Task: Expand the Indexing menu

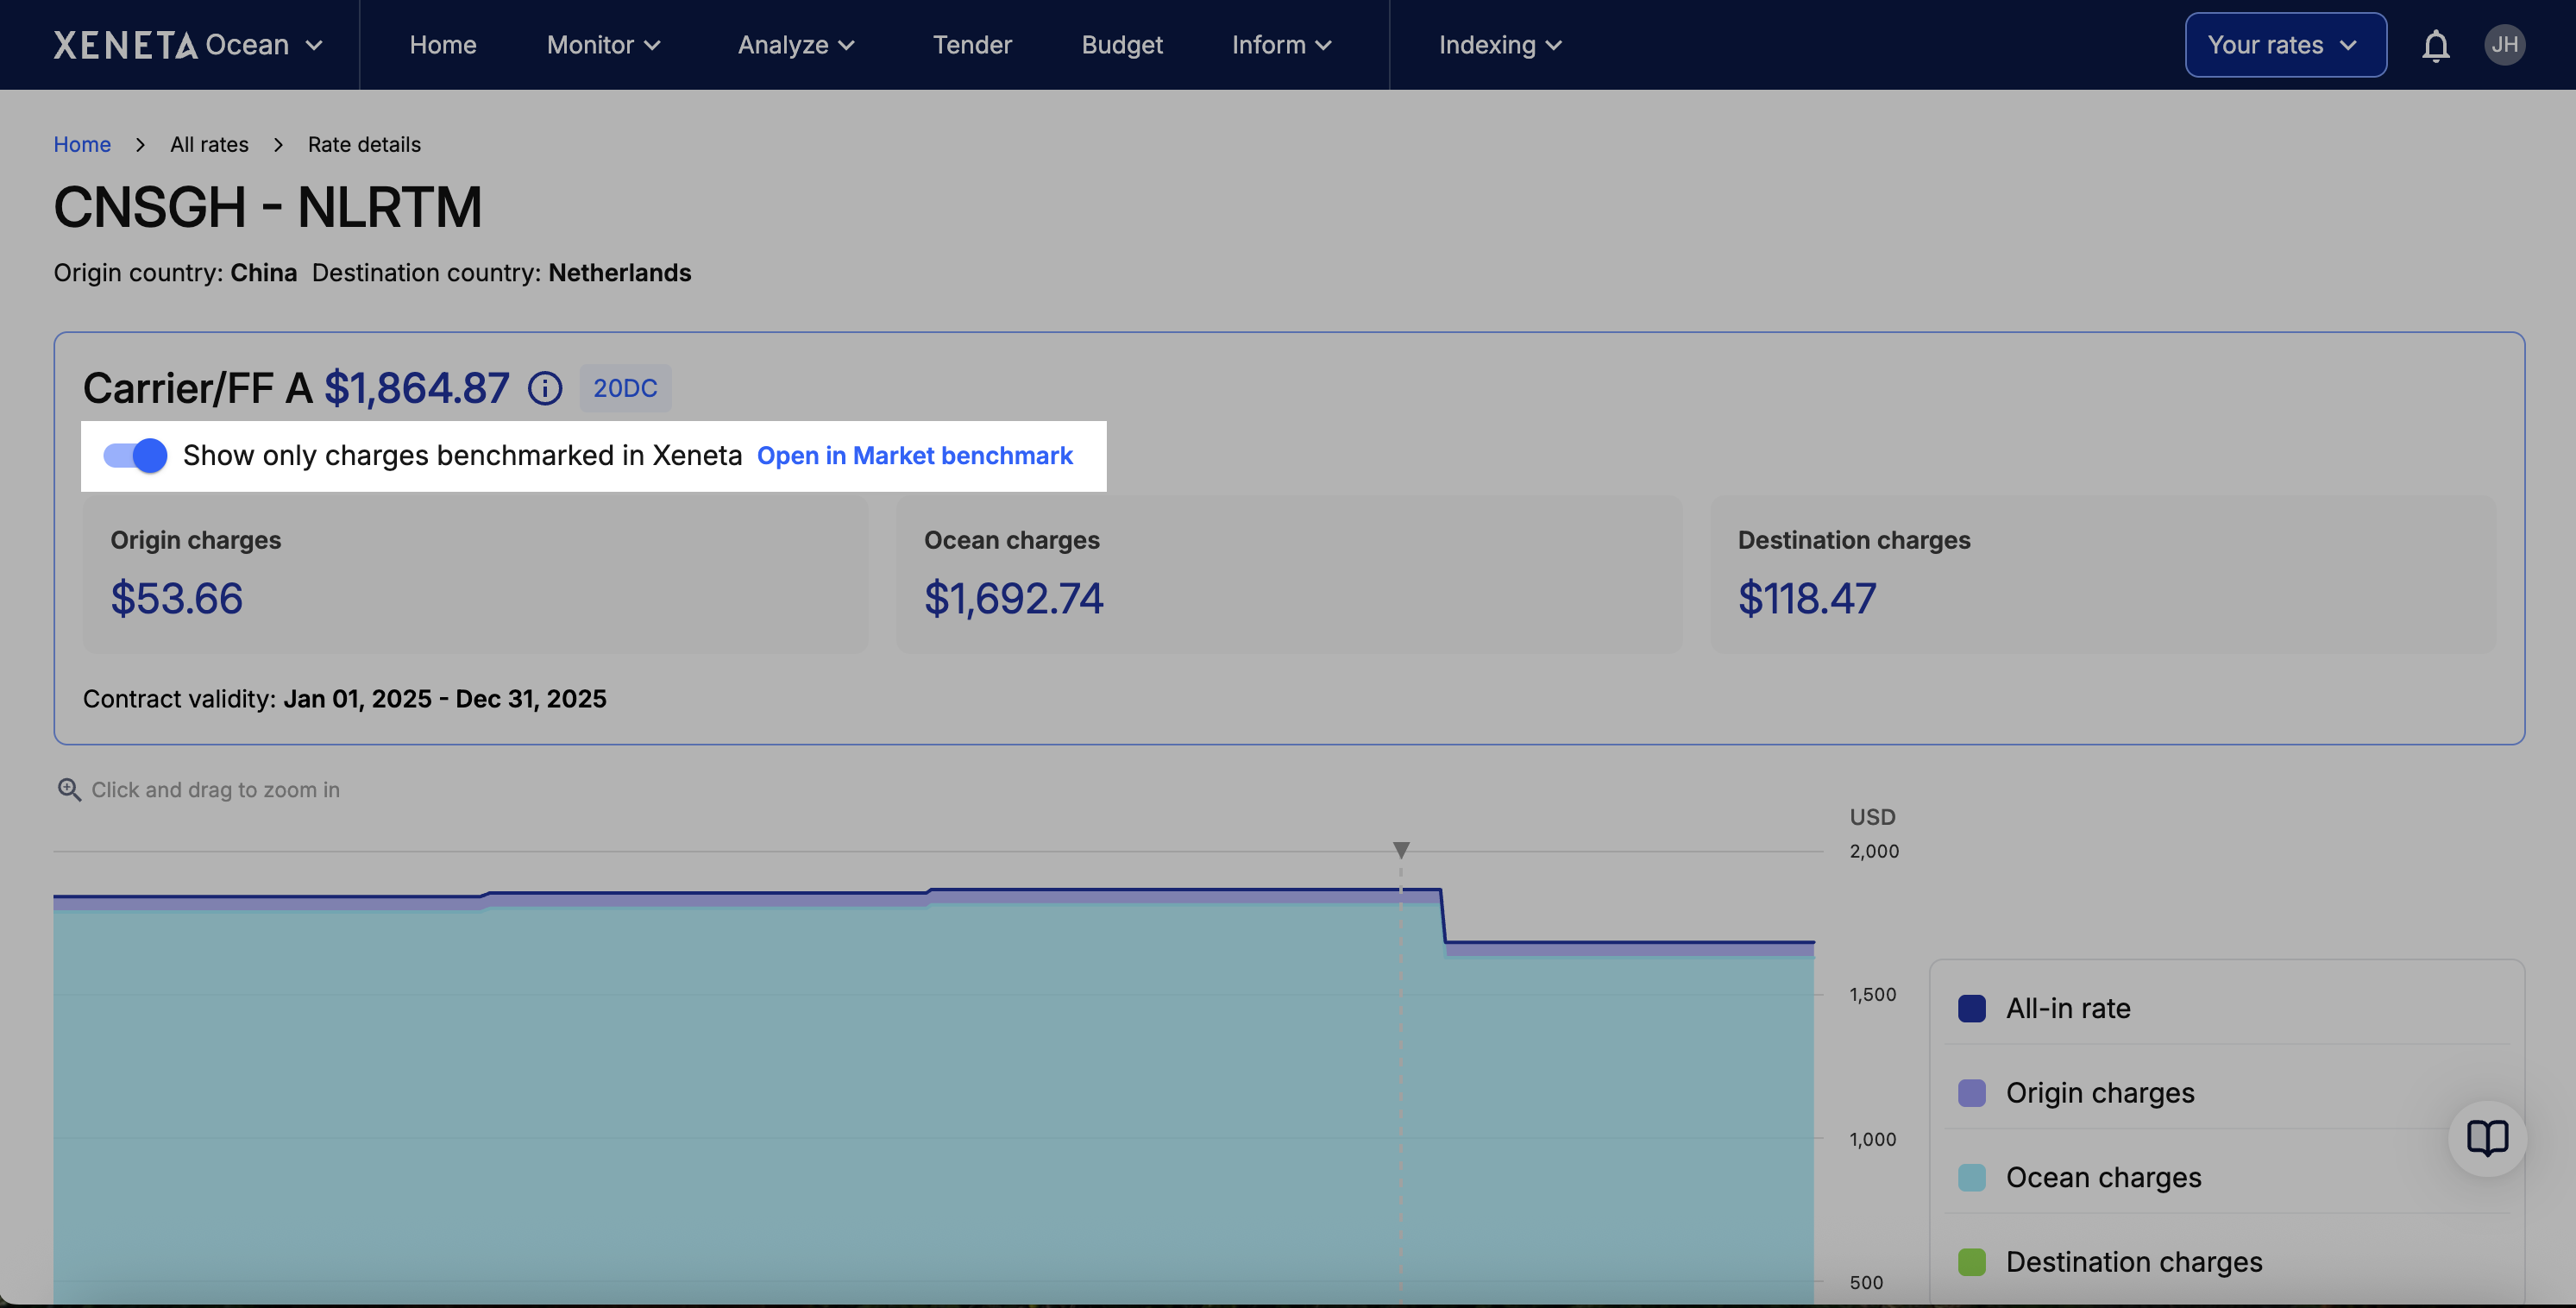Action: pos(1499,45)
